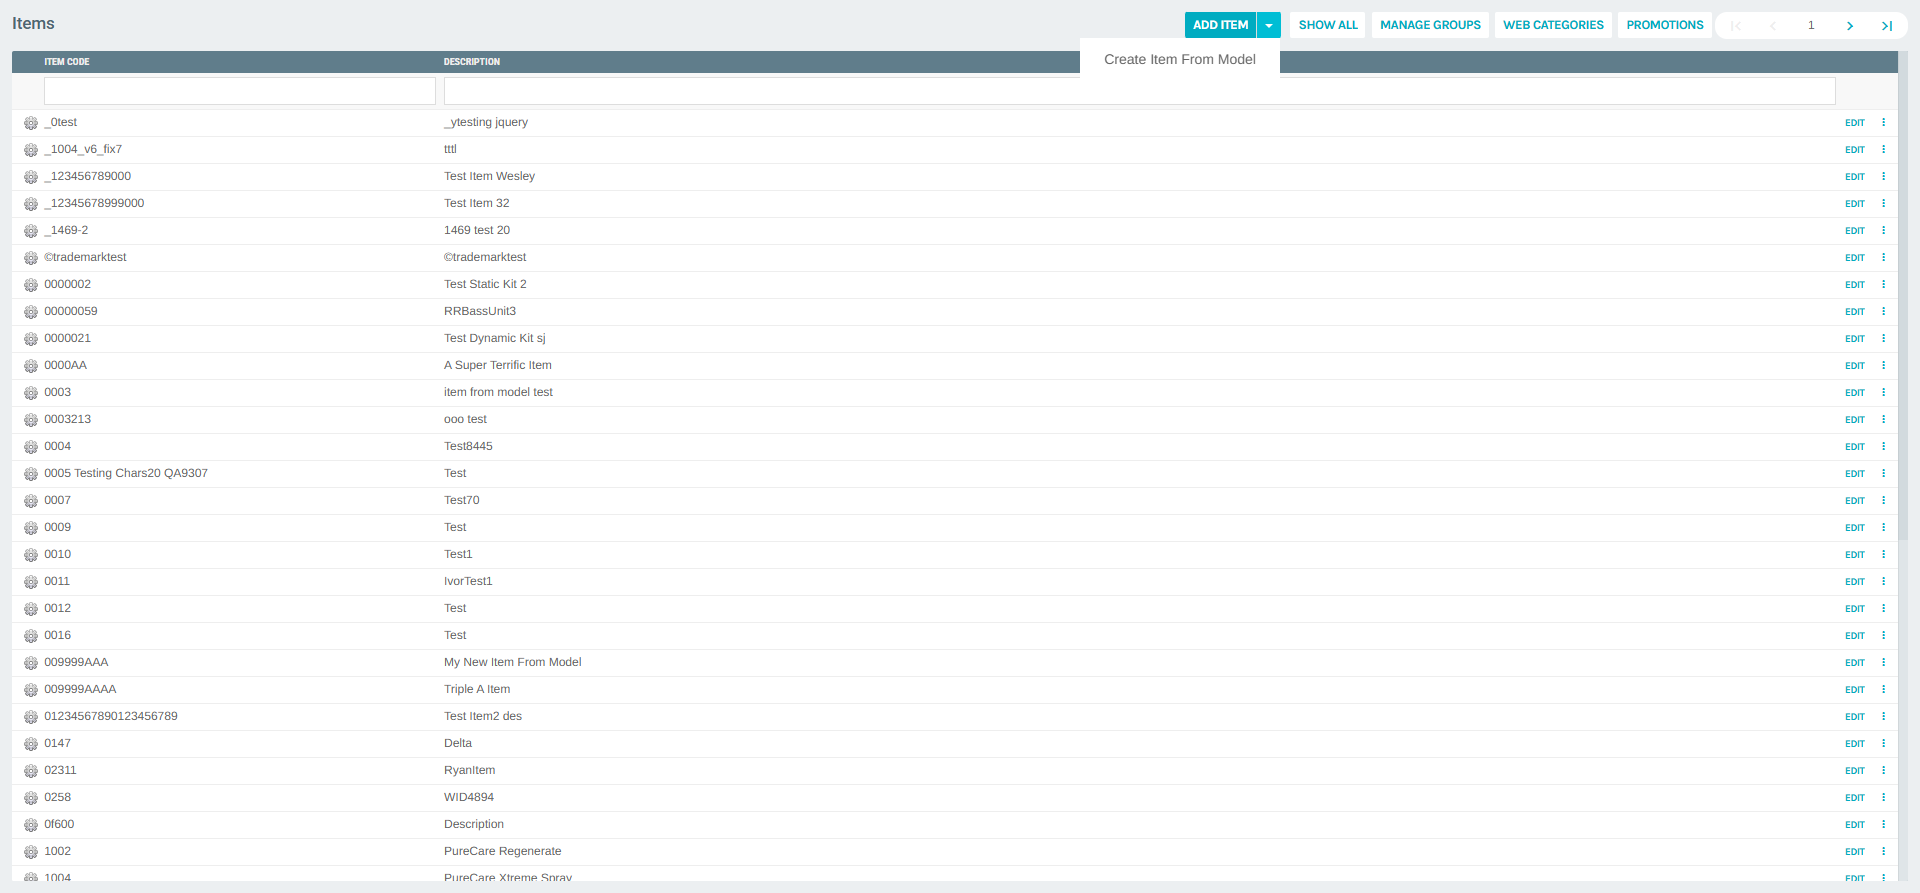
Task: Open the Promotions page
Action: pos(1664,25)
